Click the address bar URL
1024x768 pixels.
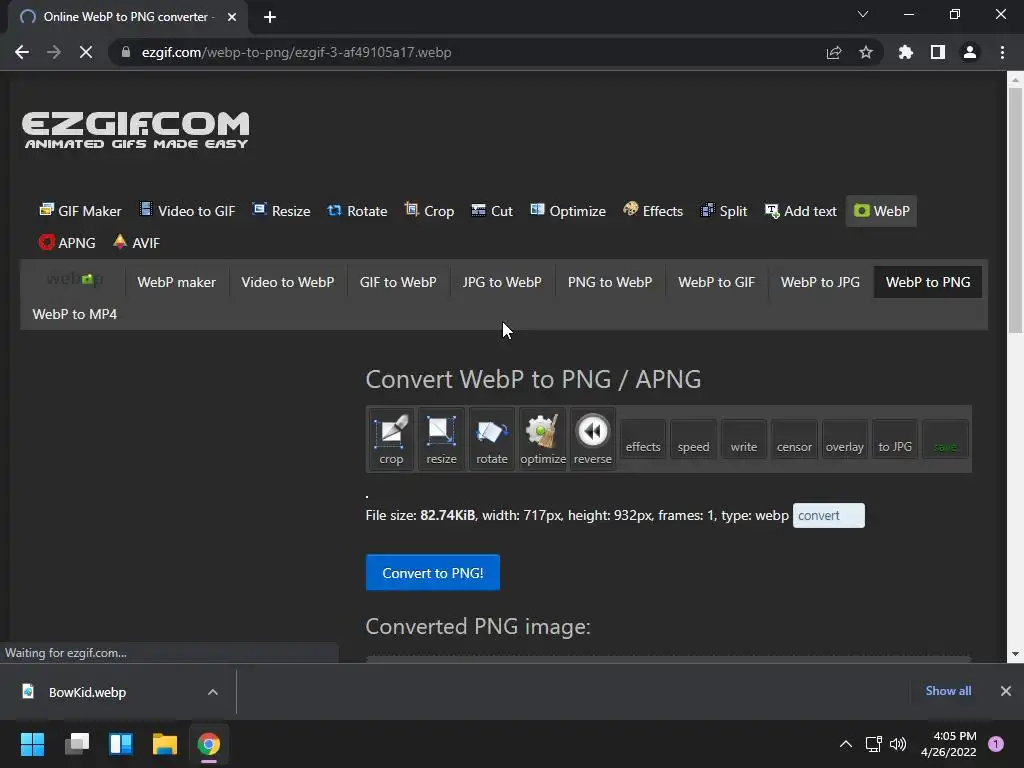pos(296,52)
